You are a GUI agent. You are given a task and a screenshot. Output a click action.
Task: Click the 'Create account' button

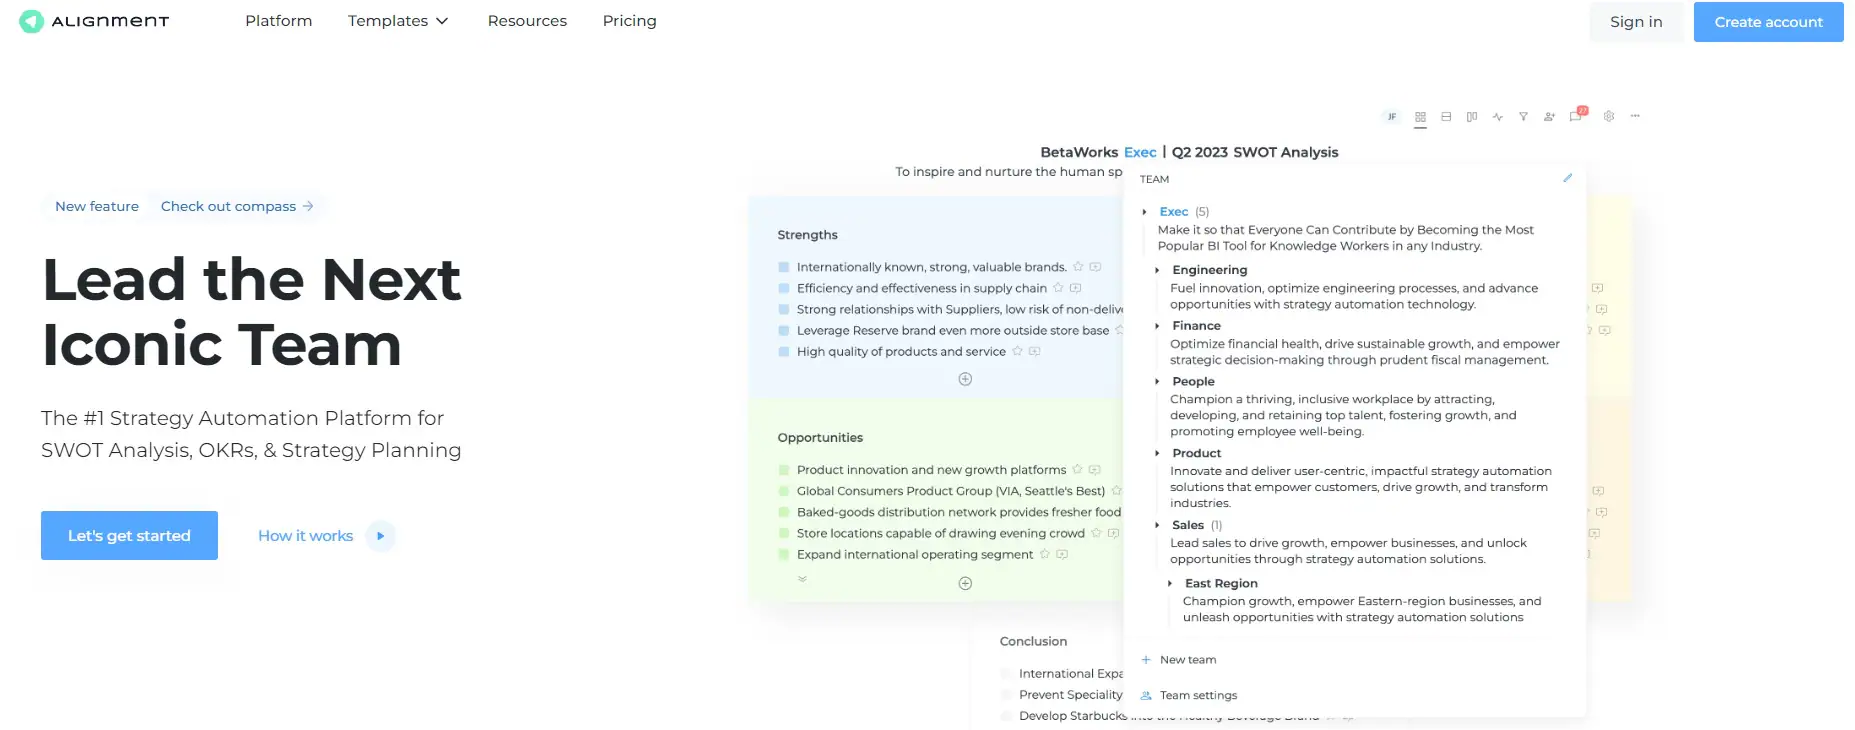pyautogui.click(x=1768, y=22)
